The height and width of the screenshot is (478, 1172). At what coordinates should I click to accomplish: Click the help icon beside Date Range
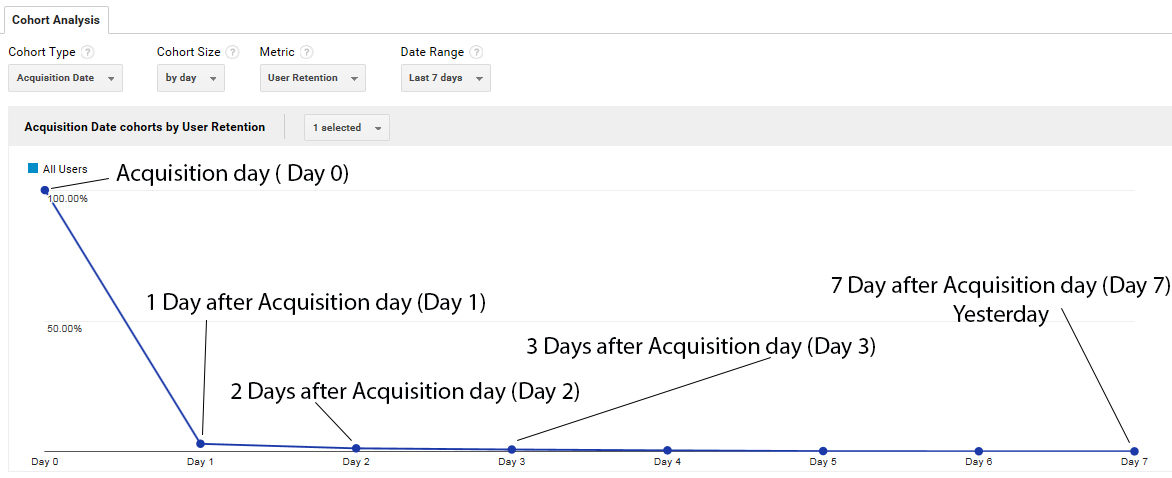[476, 52]
